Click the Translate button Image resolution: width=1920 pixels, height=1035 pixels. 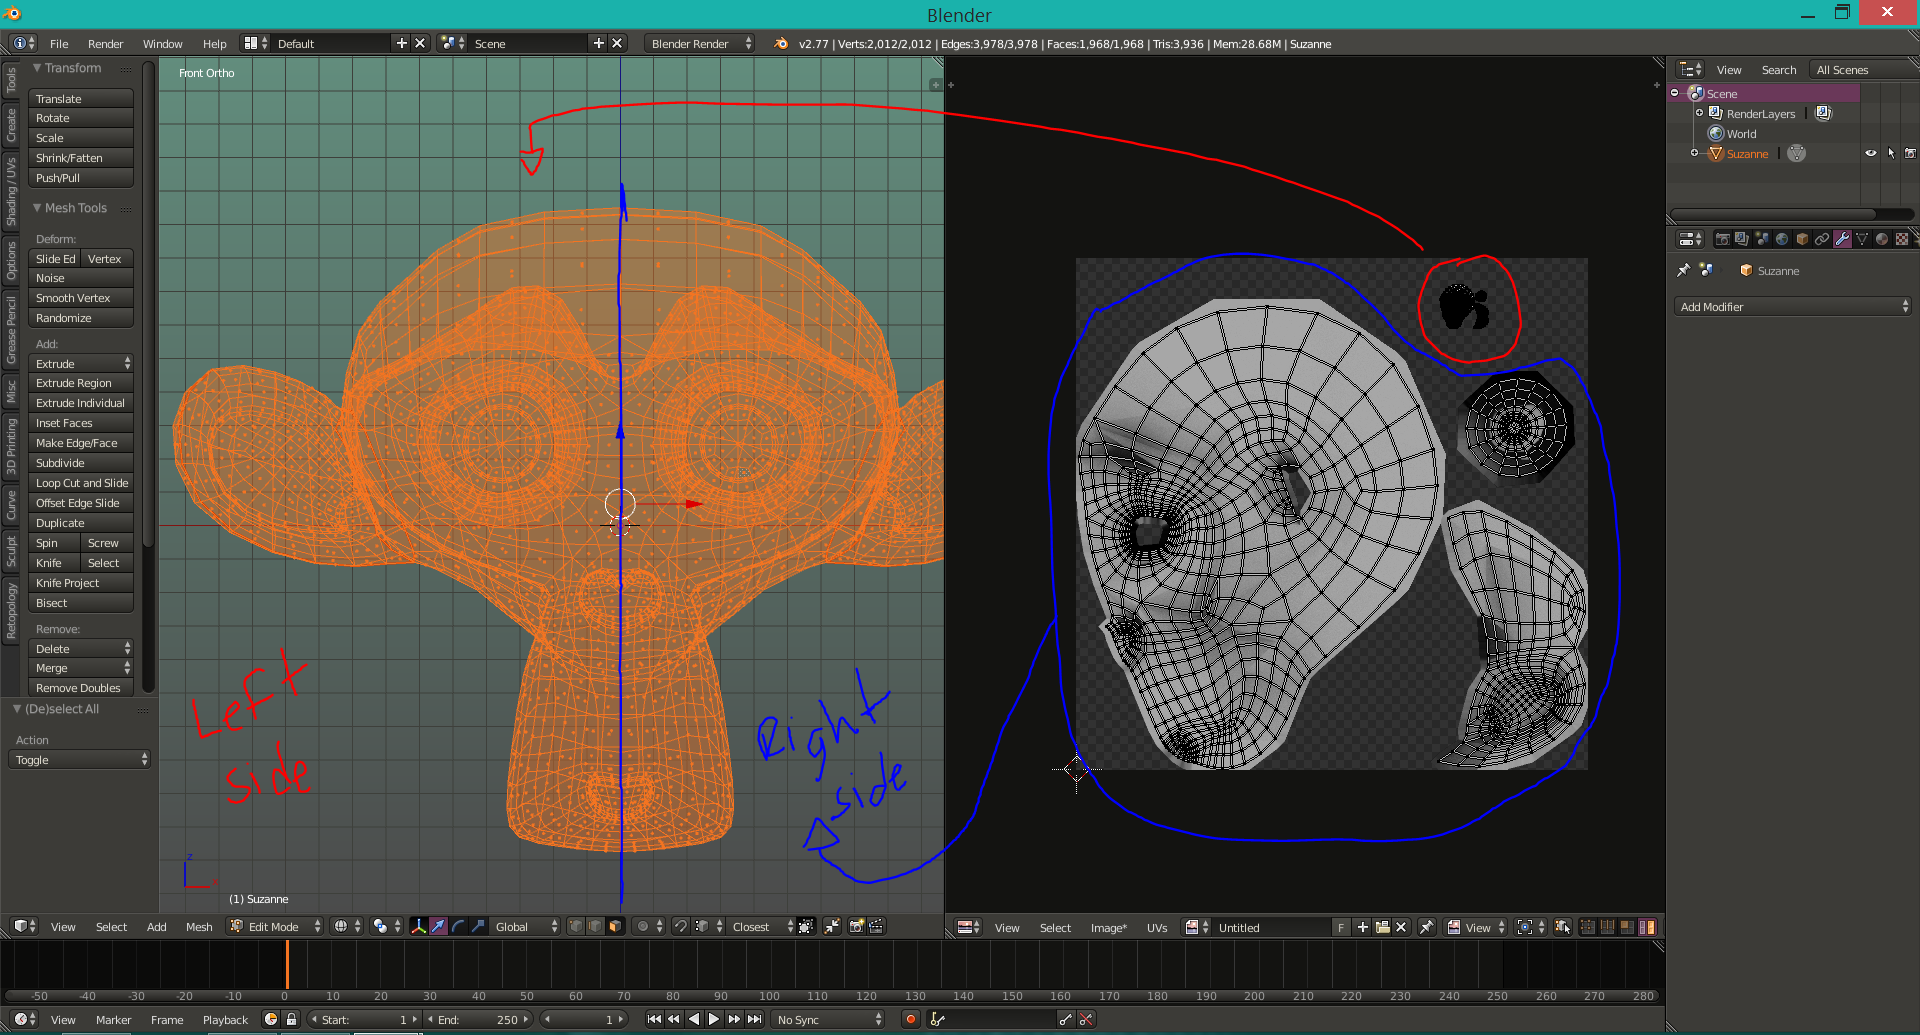click(81, 98)
